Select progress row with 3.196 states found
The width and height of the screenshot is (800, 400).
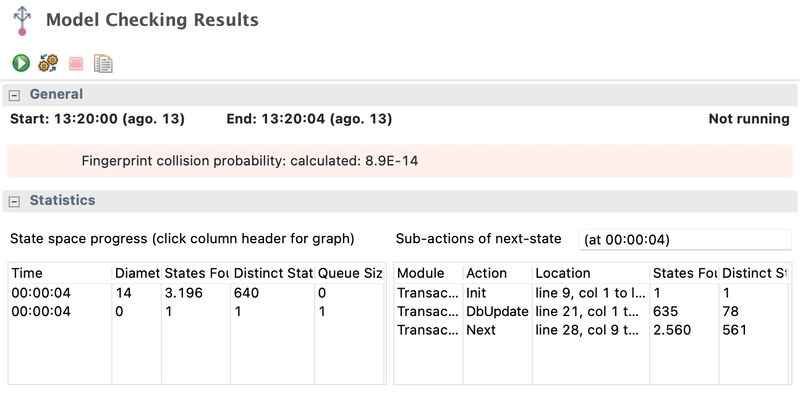click(x=197, y=293)
